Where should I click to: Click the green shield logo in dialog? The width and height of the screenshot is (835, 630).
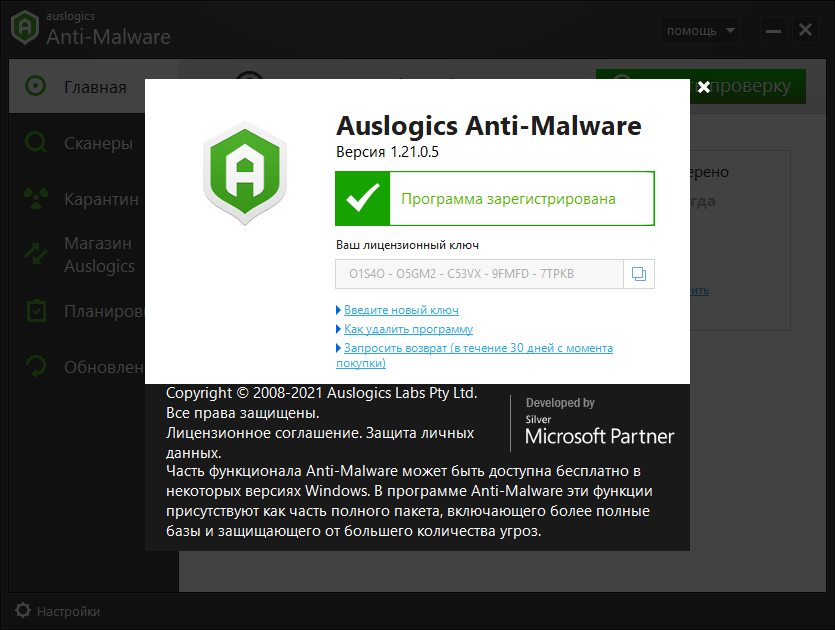click(x=245, y=174)
